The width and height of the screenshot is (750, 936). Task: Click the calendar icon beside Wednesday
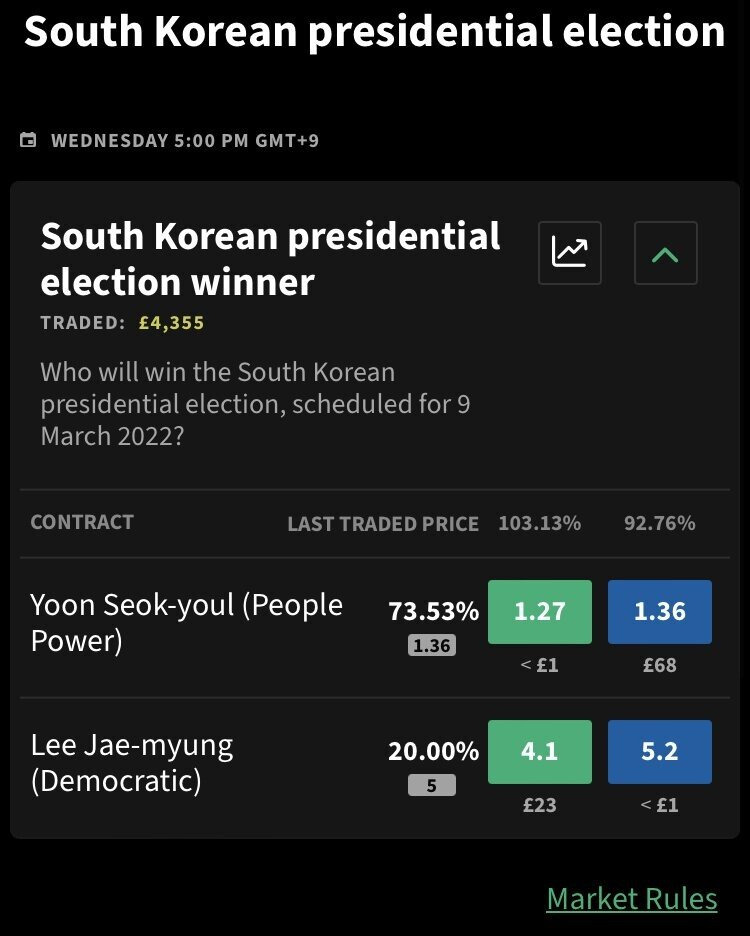pos(28,140)
